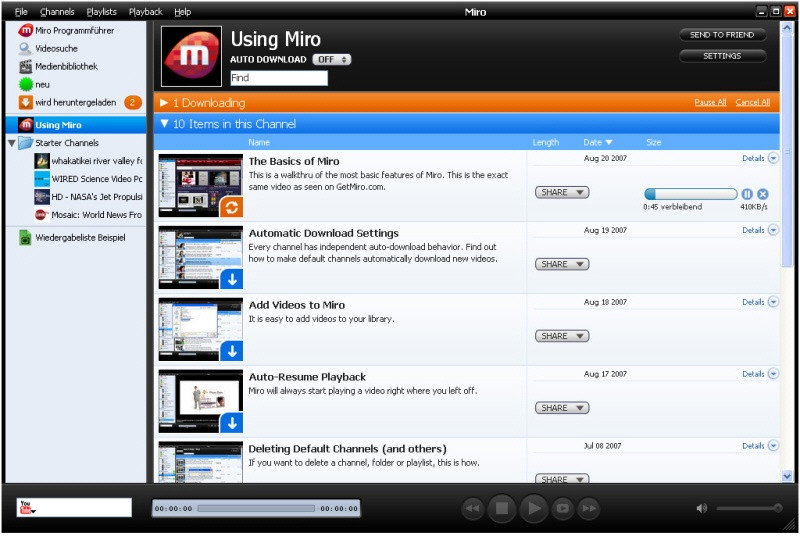Open the Playlists menu
The height and width of the screenshot is (536, 800).
point(102,12)
